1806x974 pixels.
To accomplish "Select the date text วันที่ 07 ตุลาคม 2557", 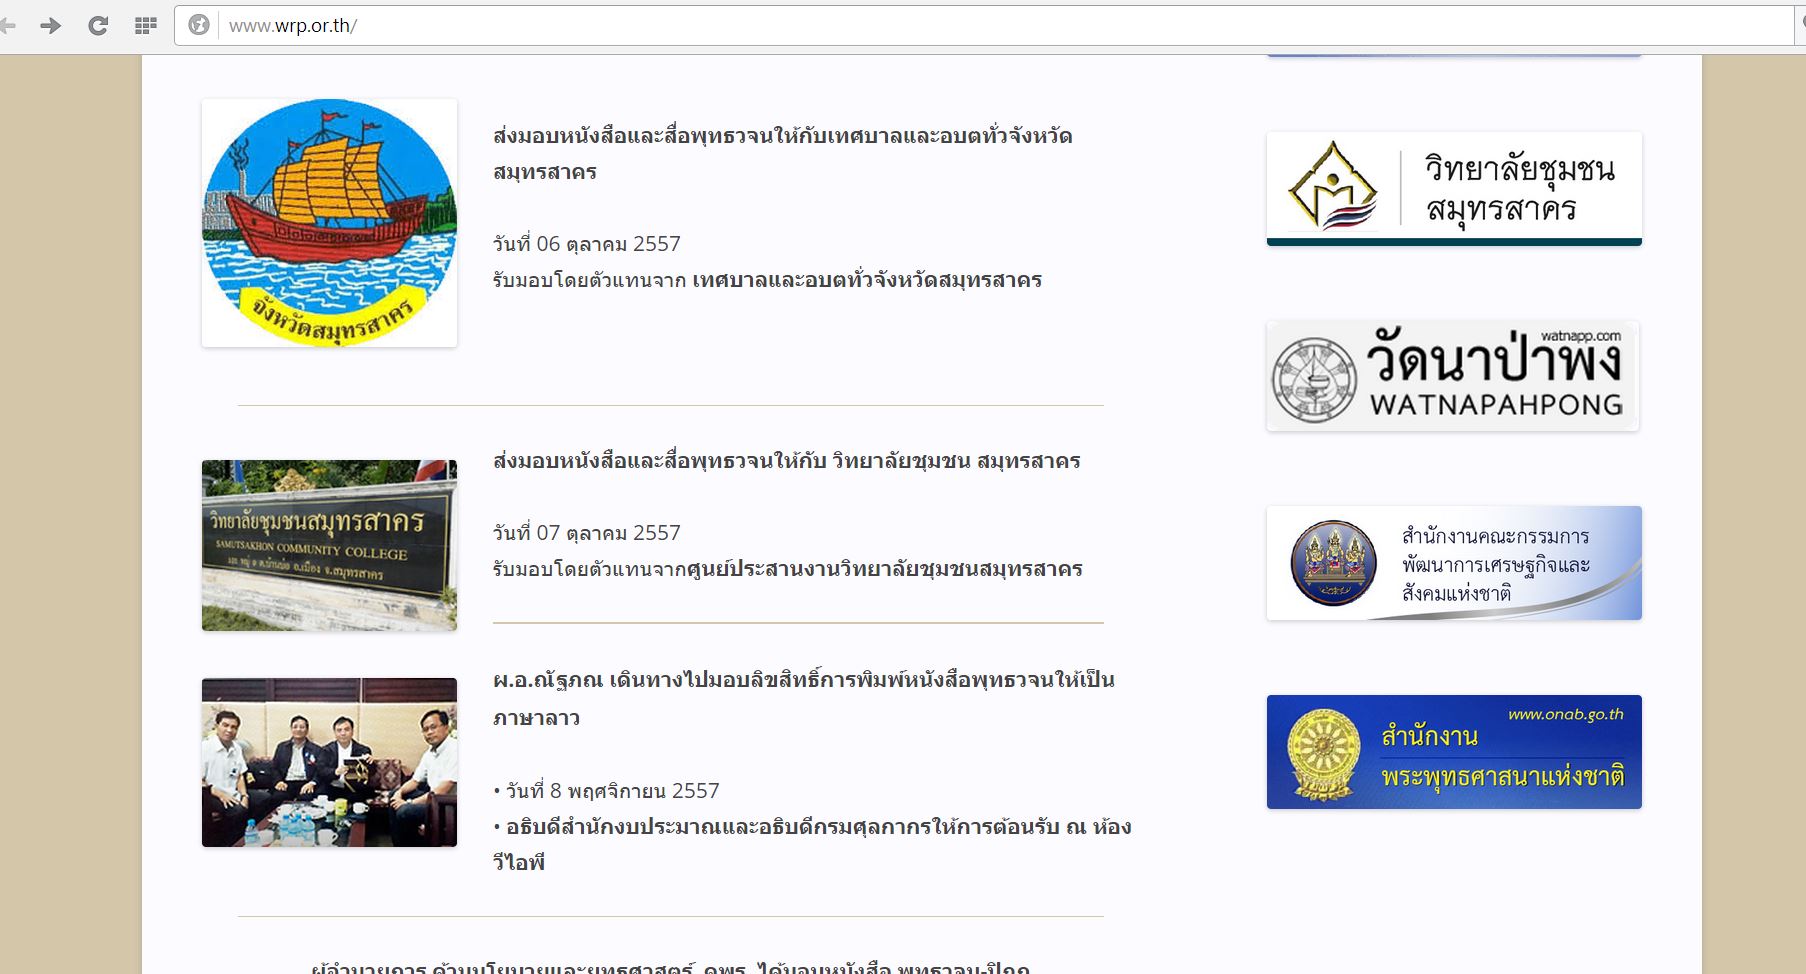I will tap(586, 533).
